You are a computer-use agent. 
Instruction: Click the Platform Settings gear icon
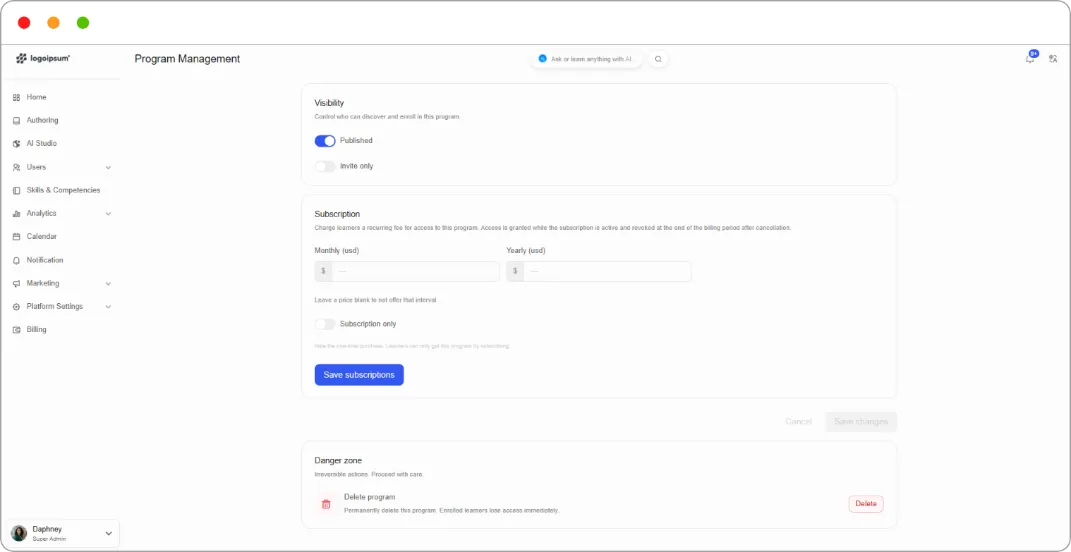16,307
